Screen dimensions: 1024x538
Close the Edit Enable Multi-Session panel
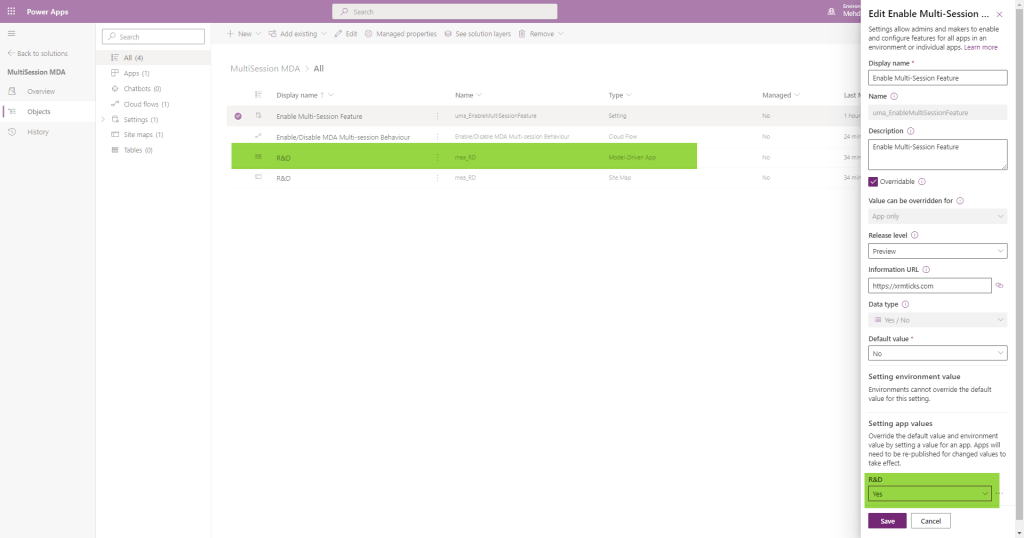pyautogui.click(x=999, y=15)
